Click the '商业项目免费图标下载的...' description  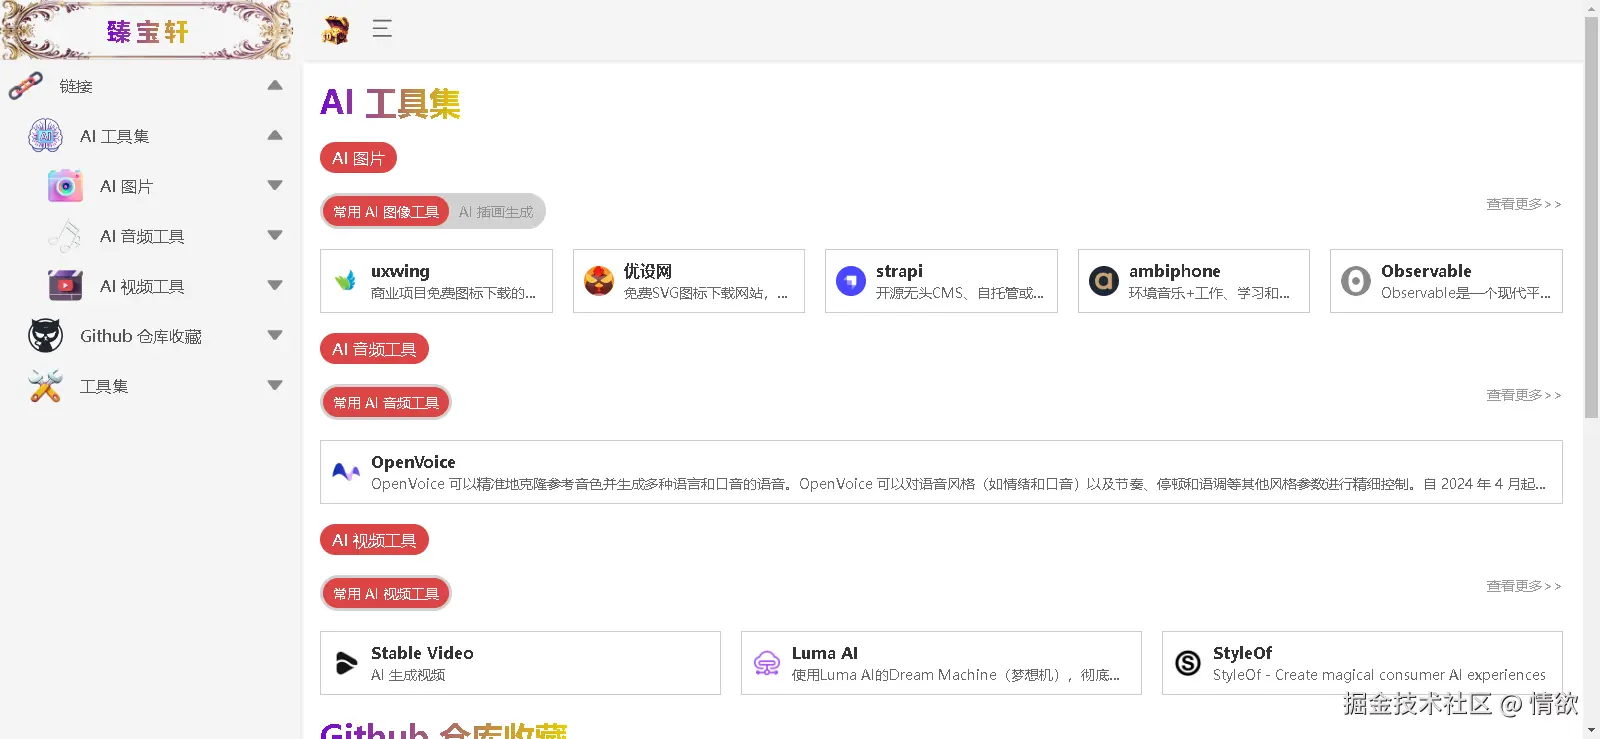[x=453, y=293]
